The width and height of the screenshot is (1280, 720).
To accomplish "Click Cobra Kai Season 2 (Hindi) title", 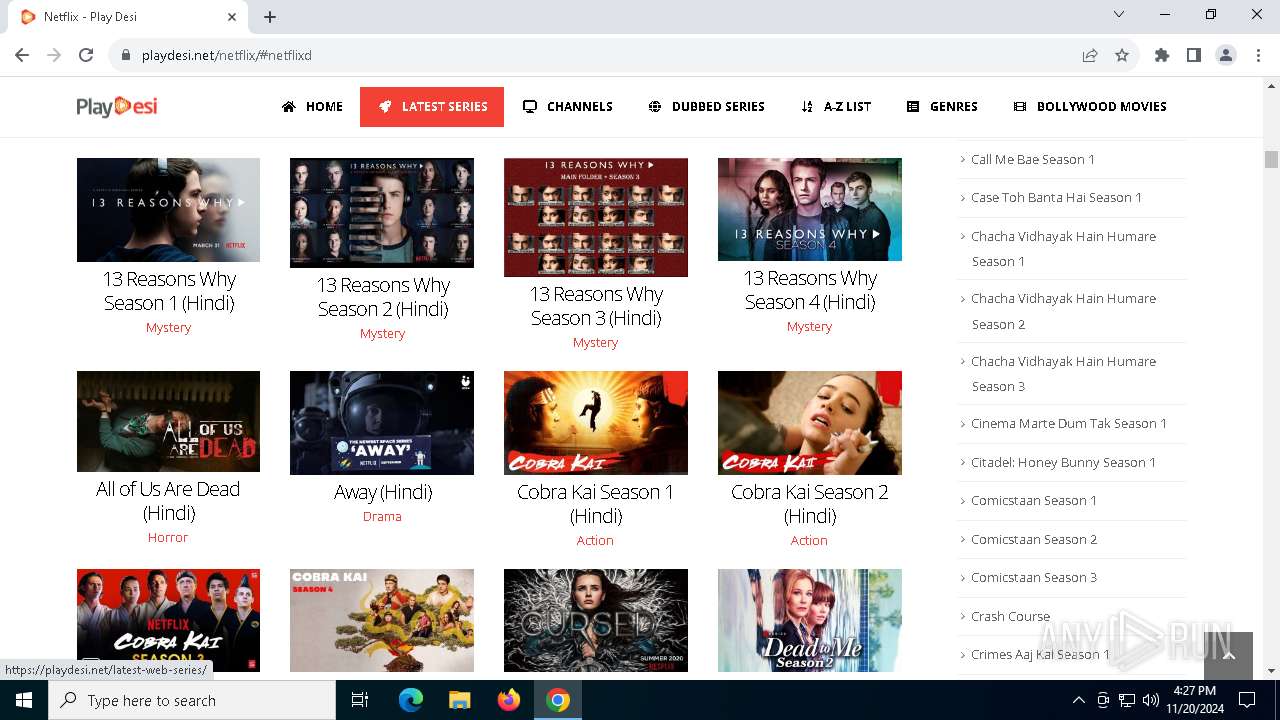I will click(x=810, y=503).
